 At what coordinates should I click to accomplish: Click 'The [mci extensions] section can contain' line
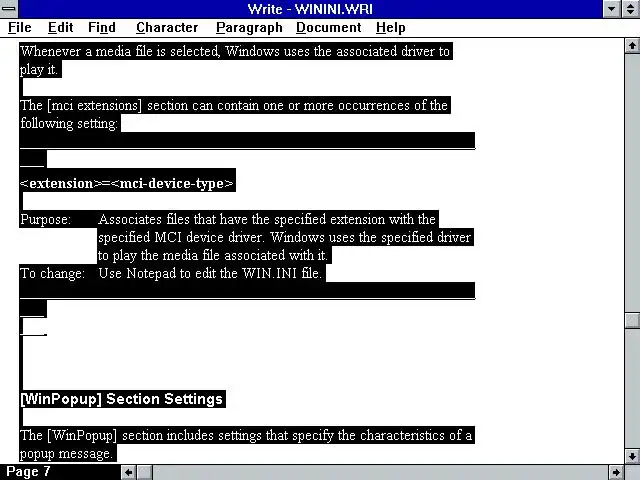(234, 105)
